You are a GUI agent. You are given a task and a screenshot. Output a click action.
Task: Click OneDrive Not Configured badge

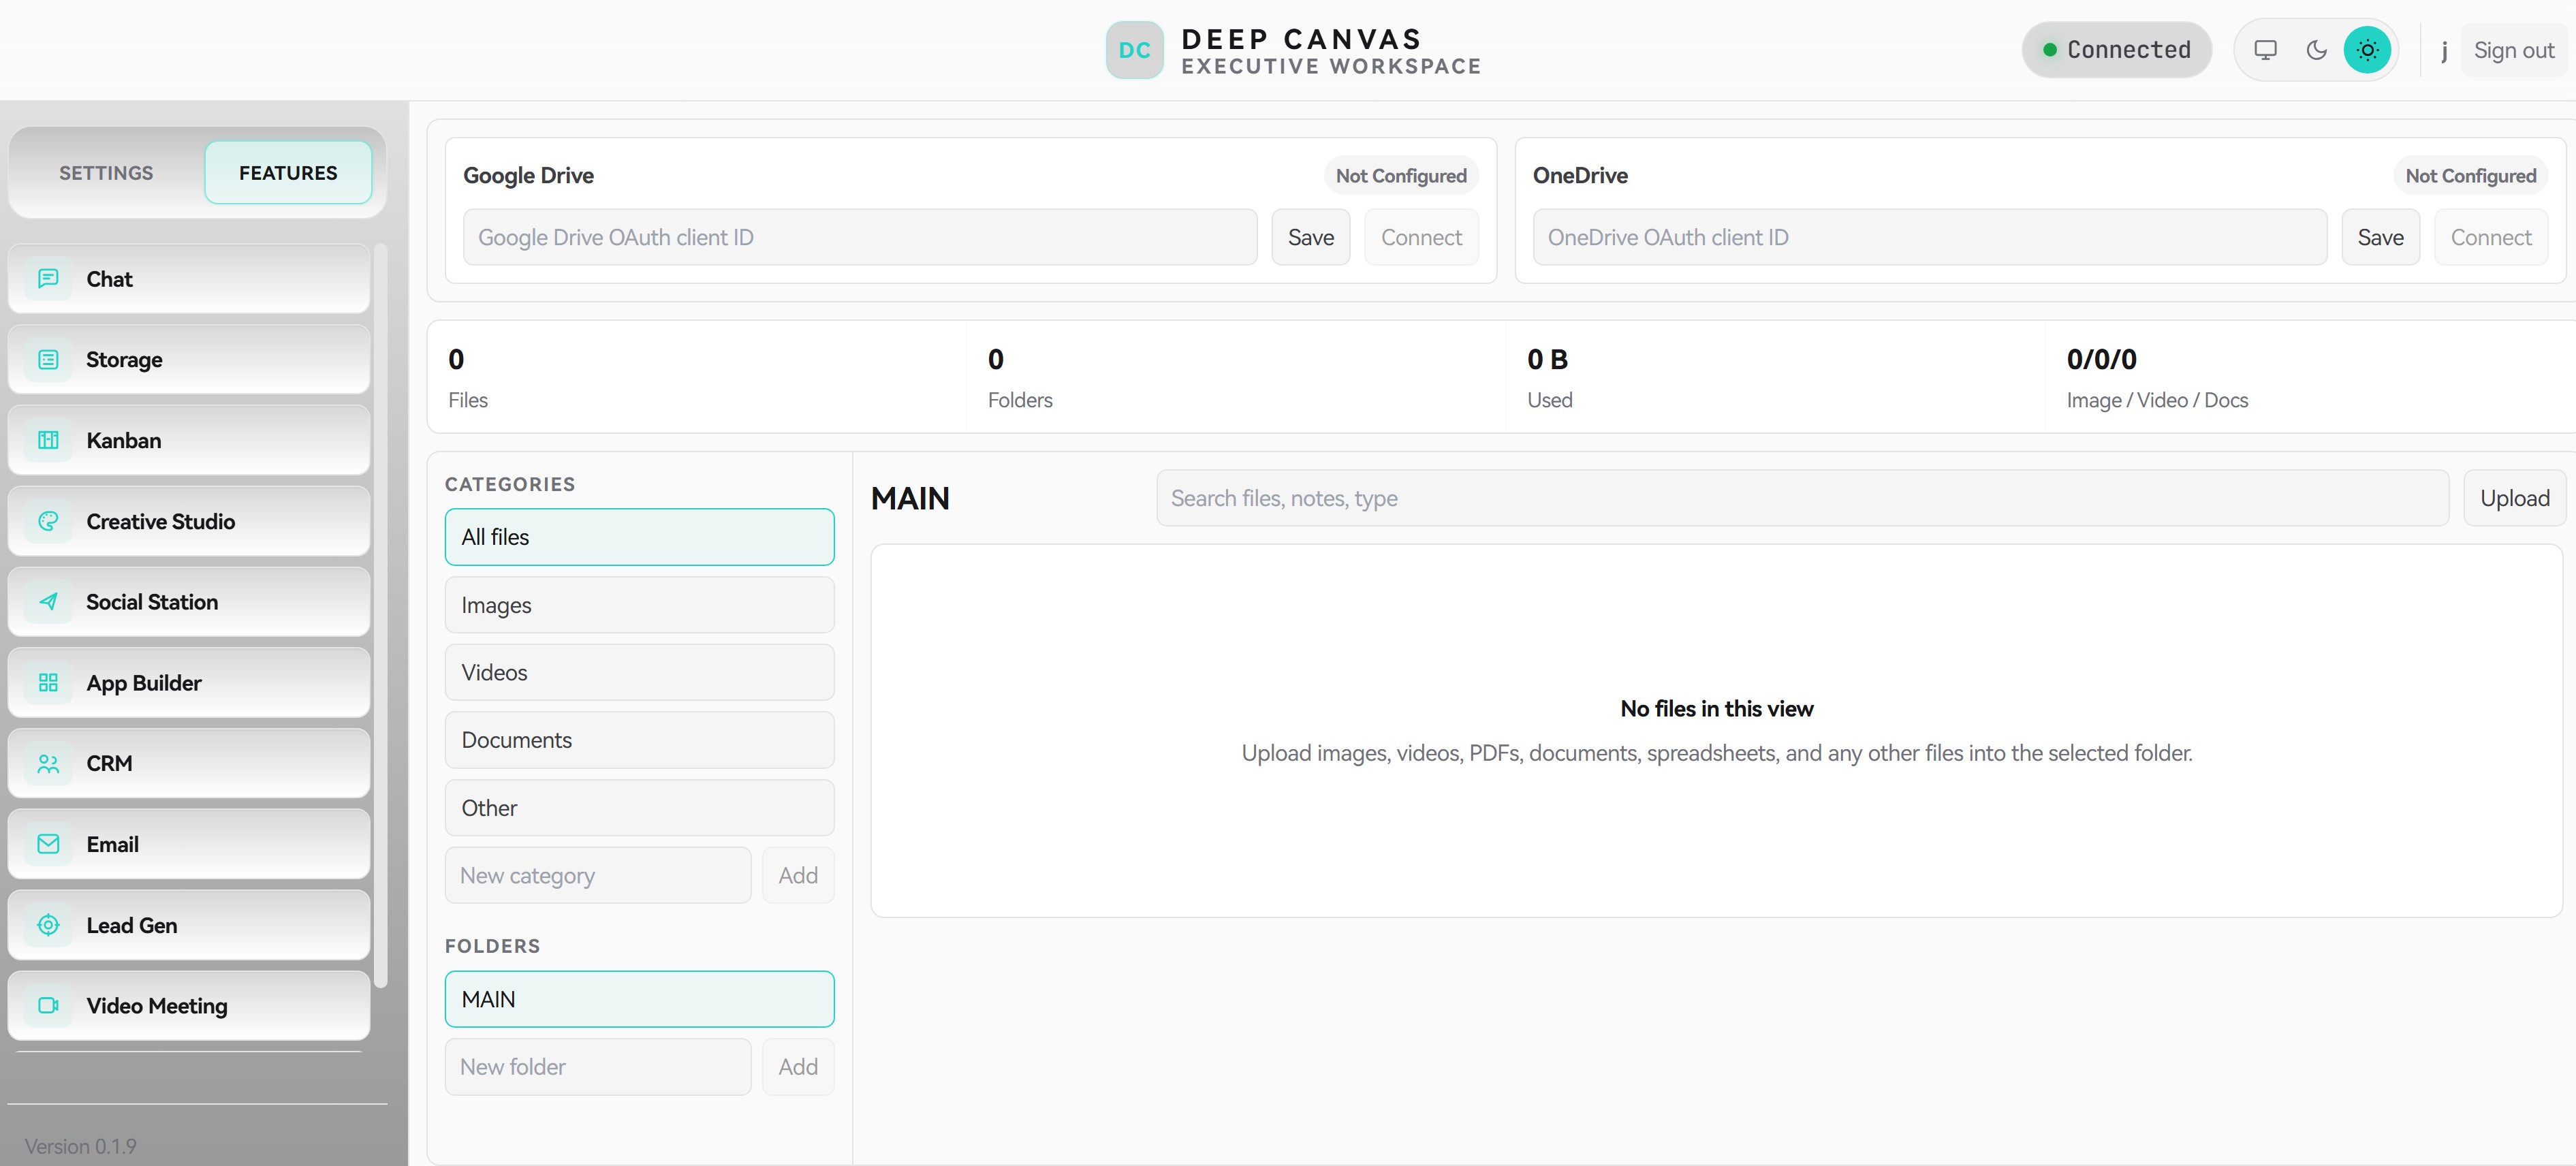coord(2470,176)
